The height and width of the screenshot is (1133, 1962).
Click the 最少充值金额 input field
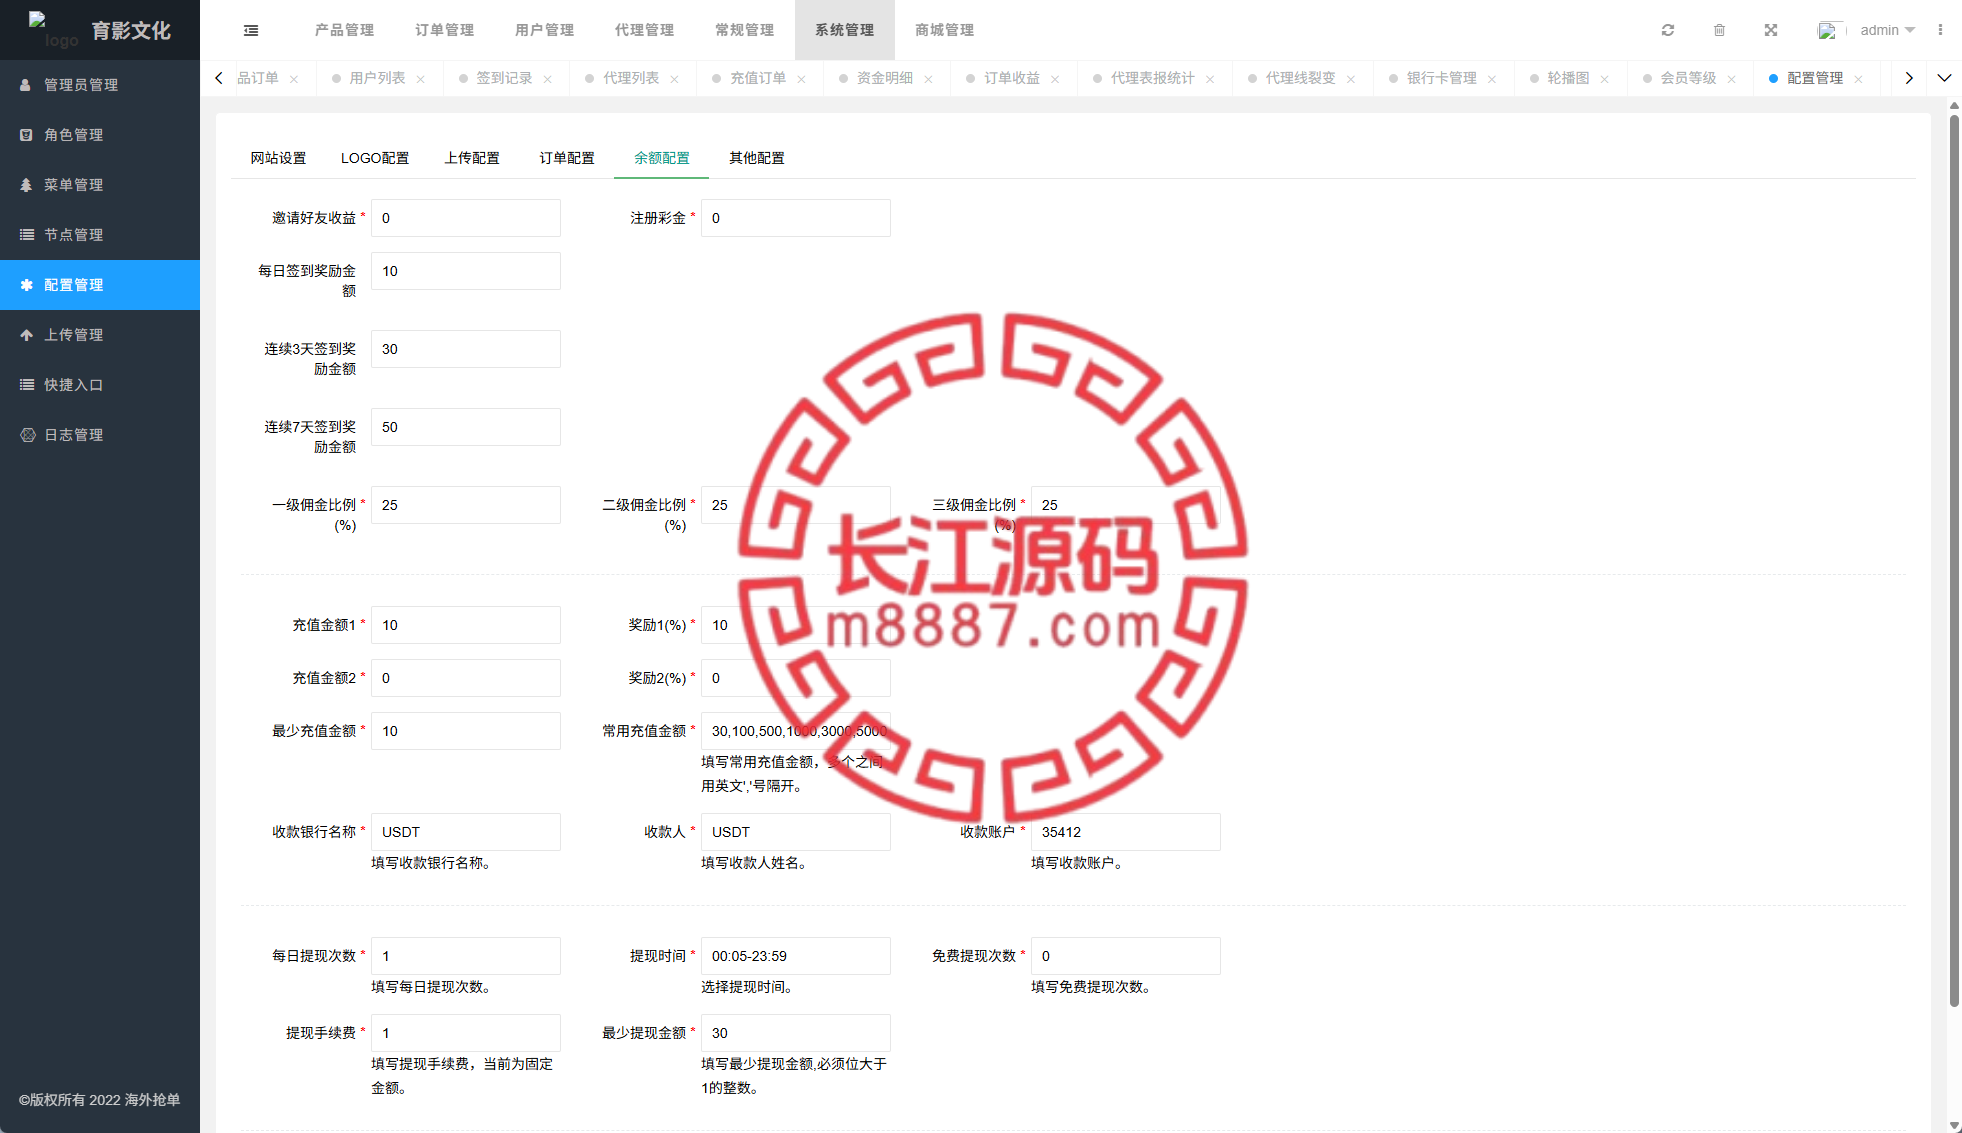[466, 731]
